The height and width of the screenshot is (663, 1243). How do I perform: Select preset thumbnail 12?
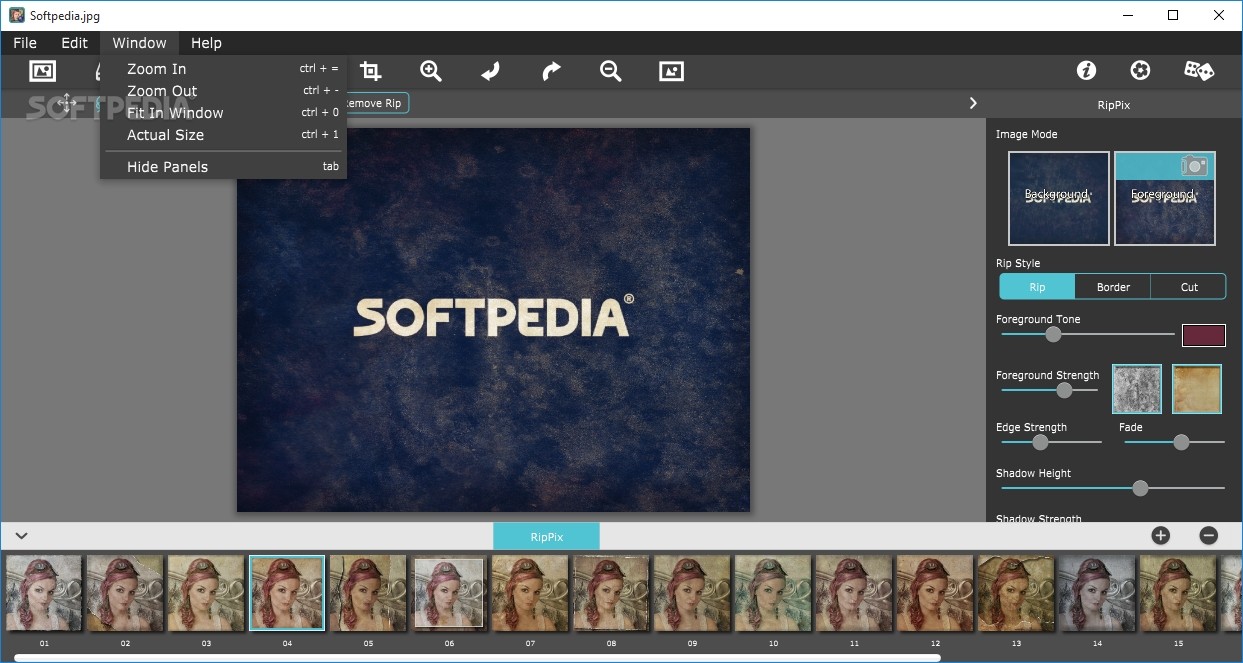[935, 593]
